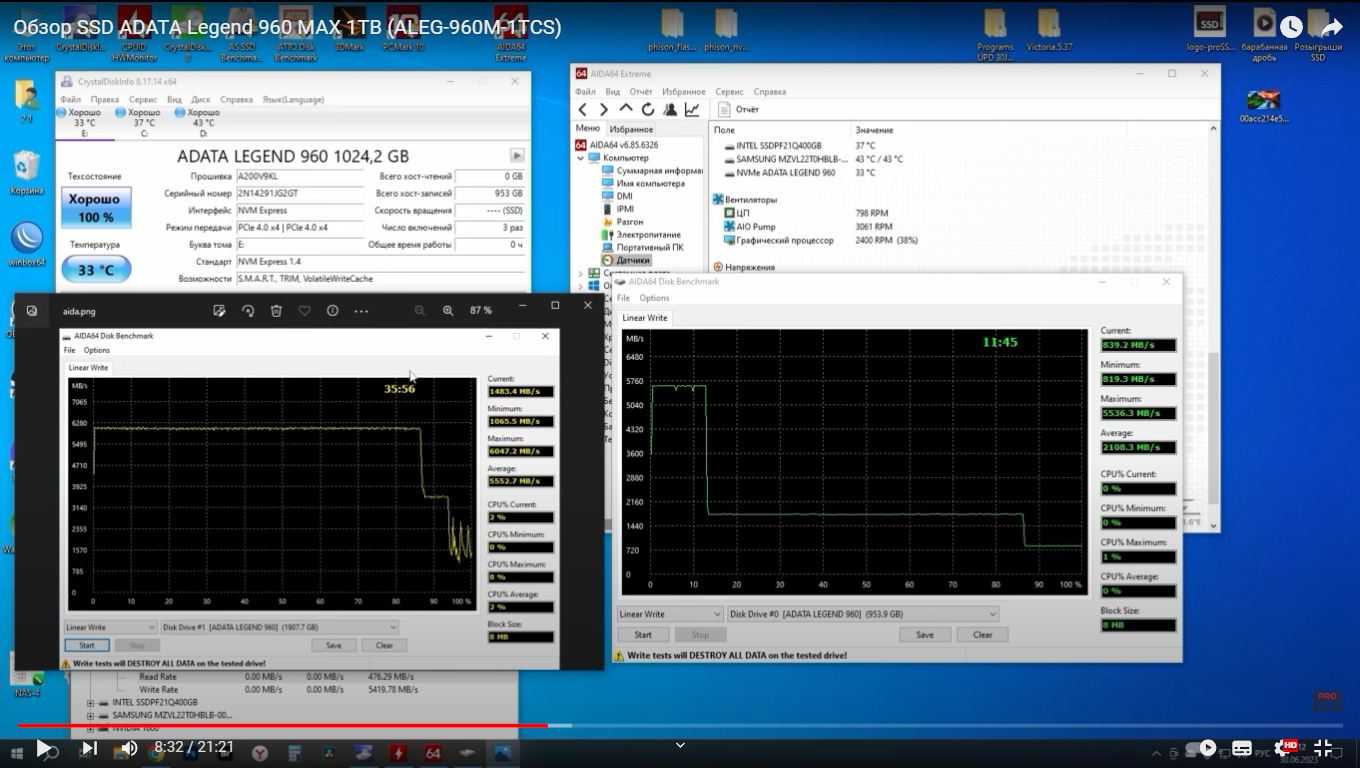
Task: Open the Корзина recycle bin desktop icon
Action: [x=27, y=173]
